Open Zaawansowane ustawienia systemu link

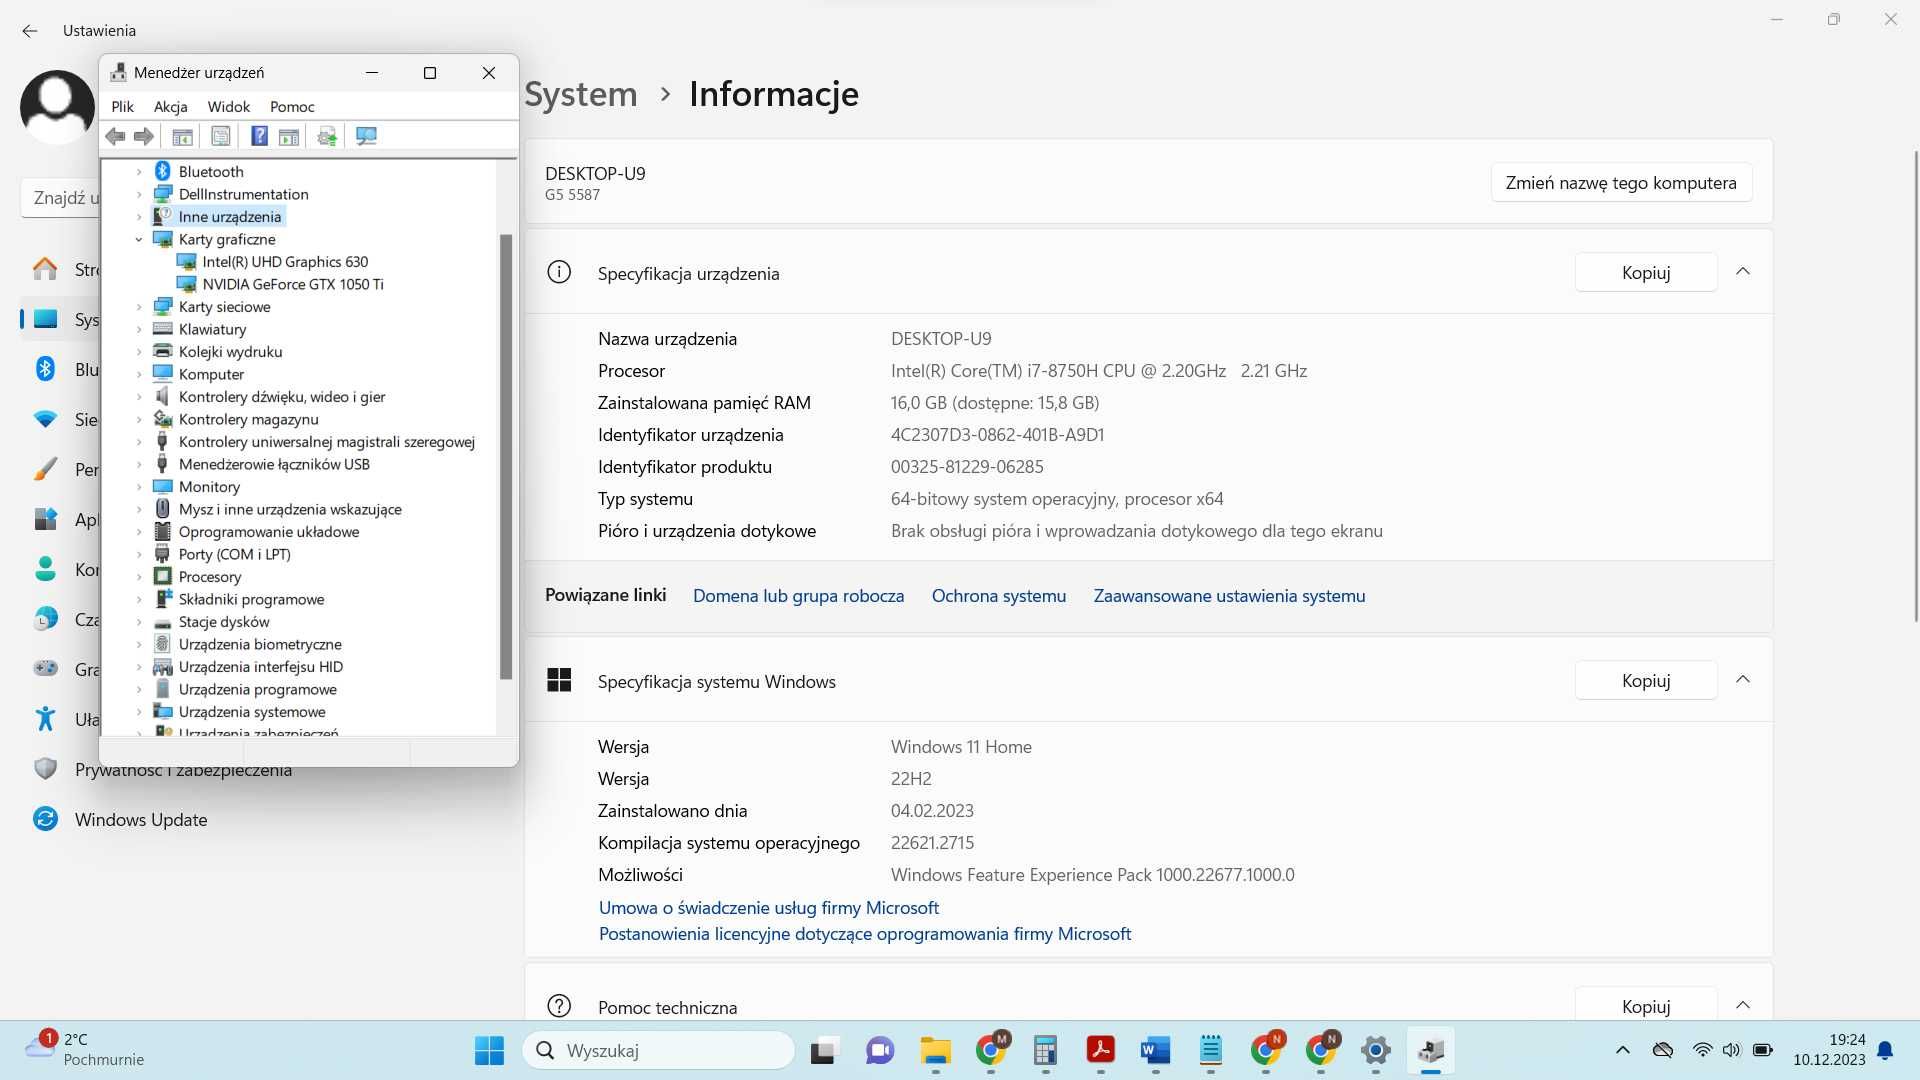[x=1229, y=596]
